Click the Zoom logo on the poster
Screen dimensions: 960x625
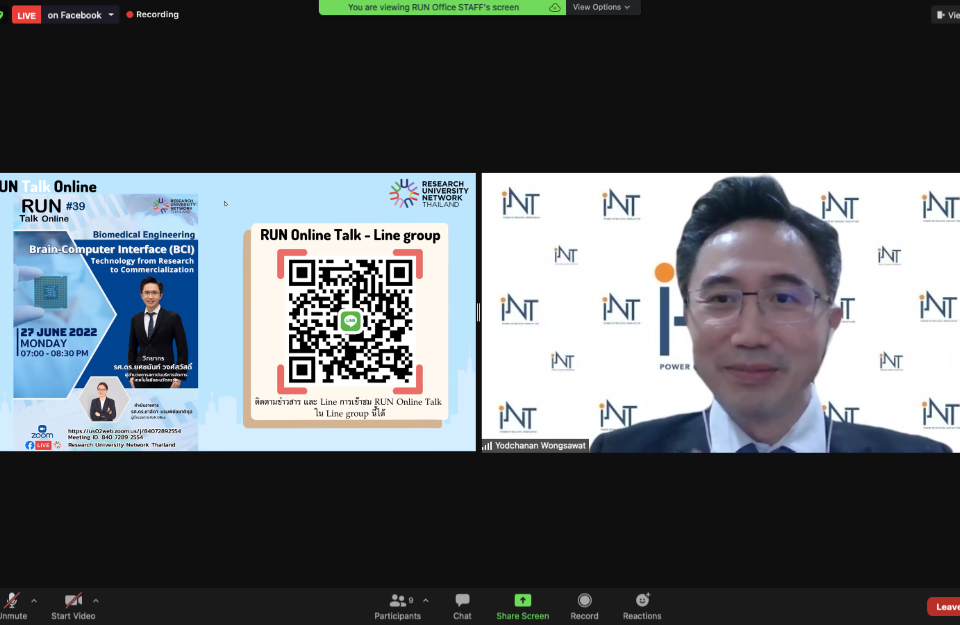(42, 432)
